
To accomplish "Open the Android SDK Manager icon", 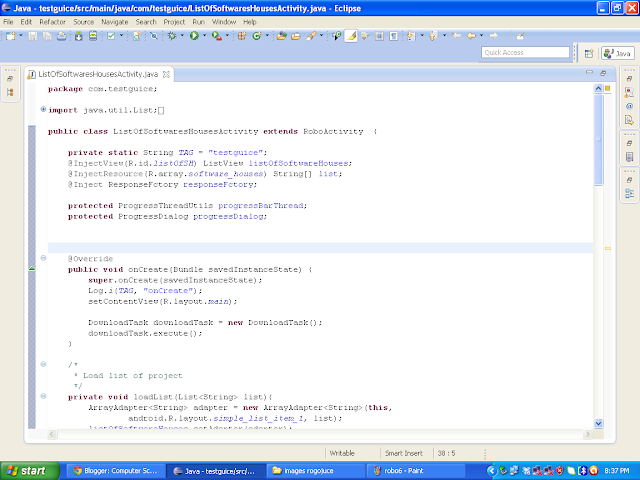I will 78,36.
